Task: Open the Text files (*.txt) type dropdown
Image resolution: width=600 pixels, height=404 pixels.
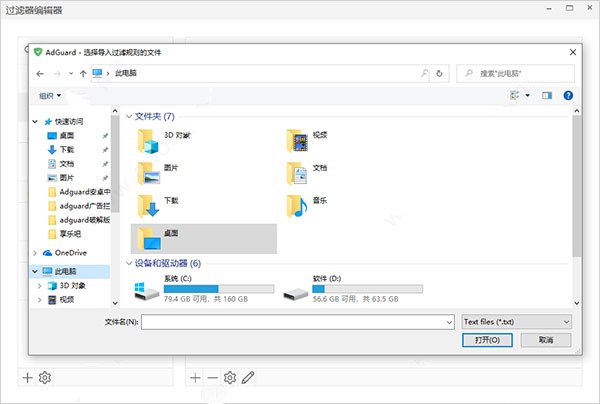Action: (x=516, y=322)
